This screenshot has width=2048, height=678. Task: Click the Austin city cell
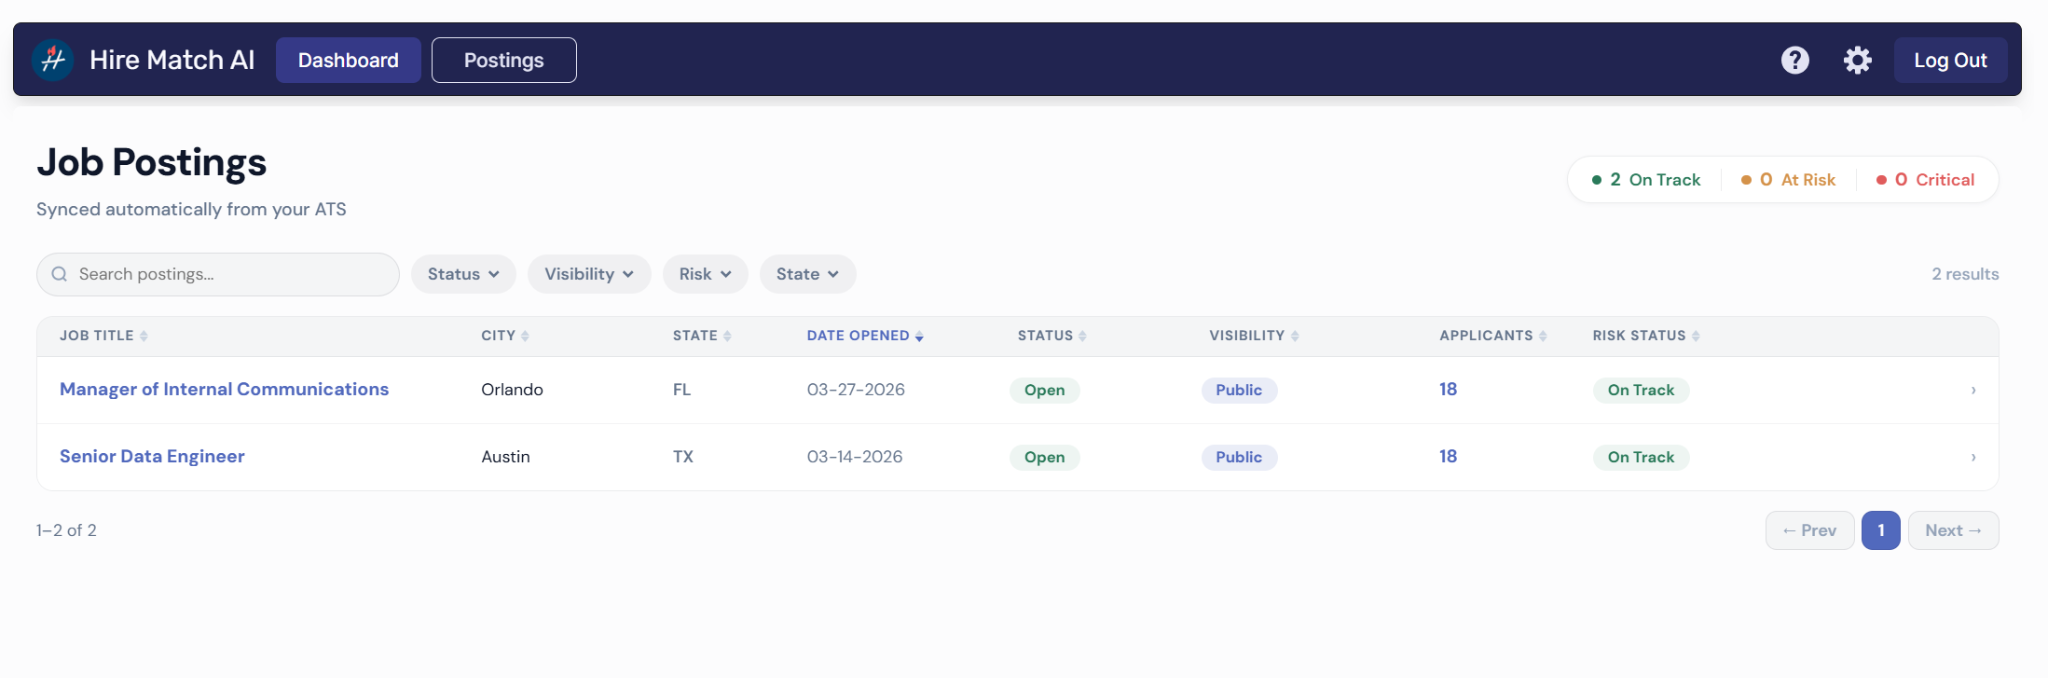pyautogui.click(x=506, y=456)
